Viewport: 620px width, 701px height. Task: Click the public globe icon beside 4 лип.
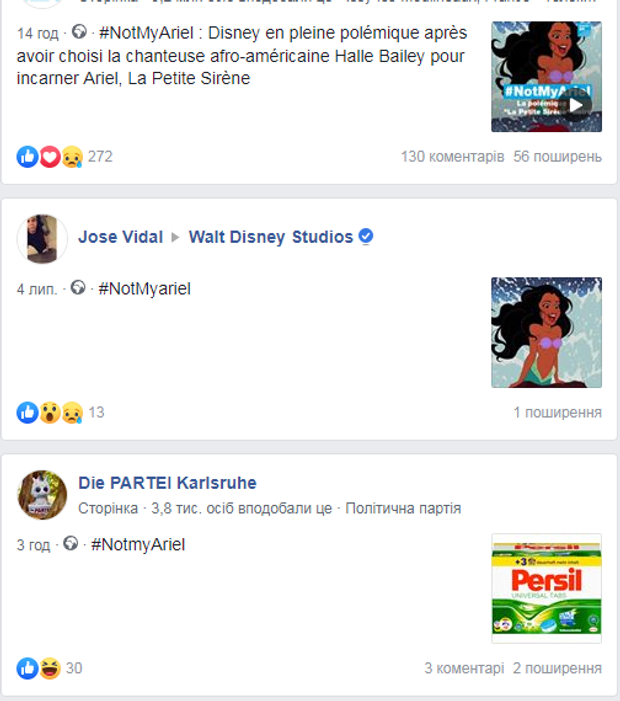click(78, 287)
